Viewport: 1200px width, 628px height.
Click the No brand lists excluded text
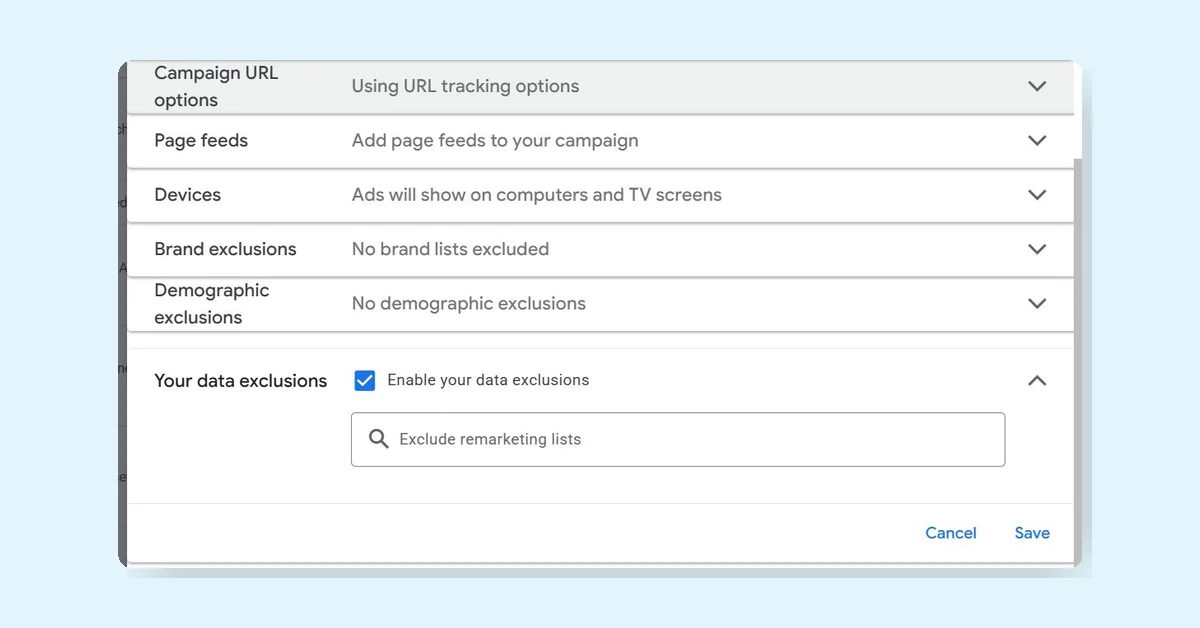(x=450, y=249)
